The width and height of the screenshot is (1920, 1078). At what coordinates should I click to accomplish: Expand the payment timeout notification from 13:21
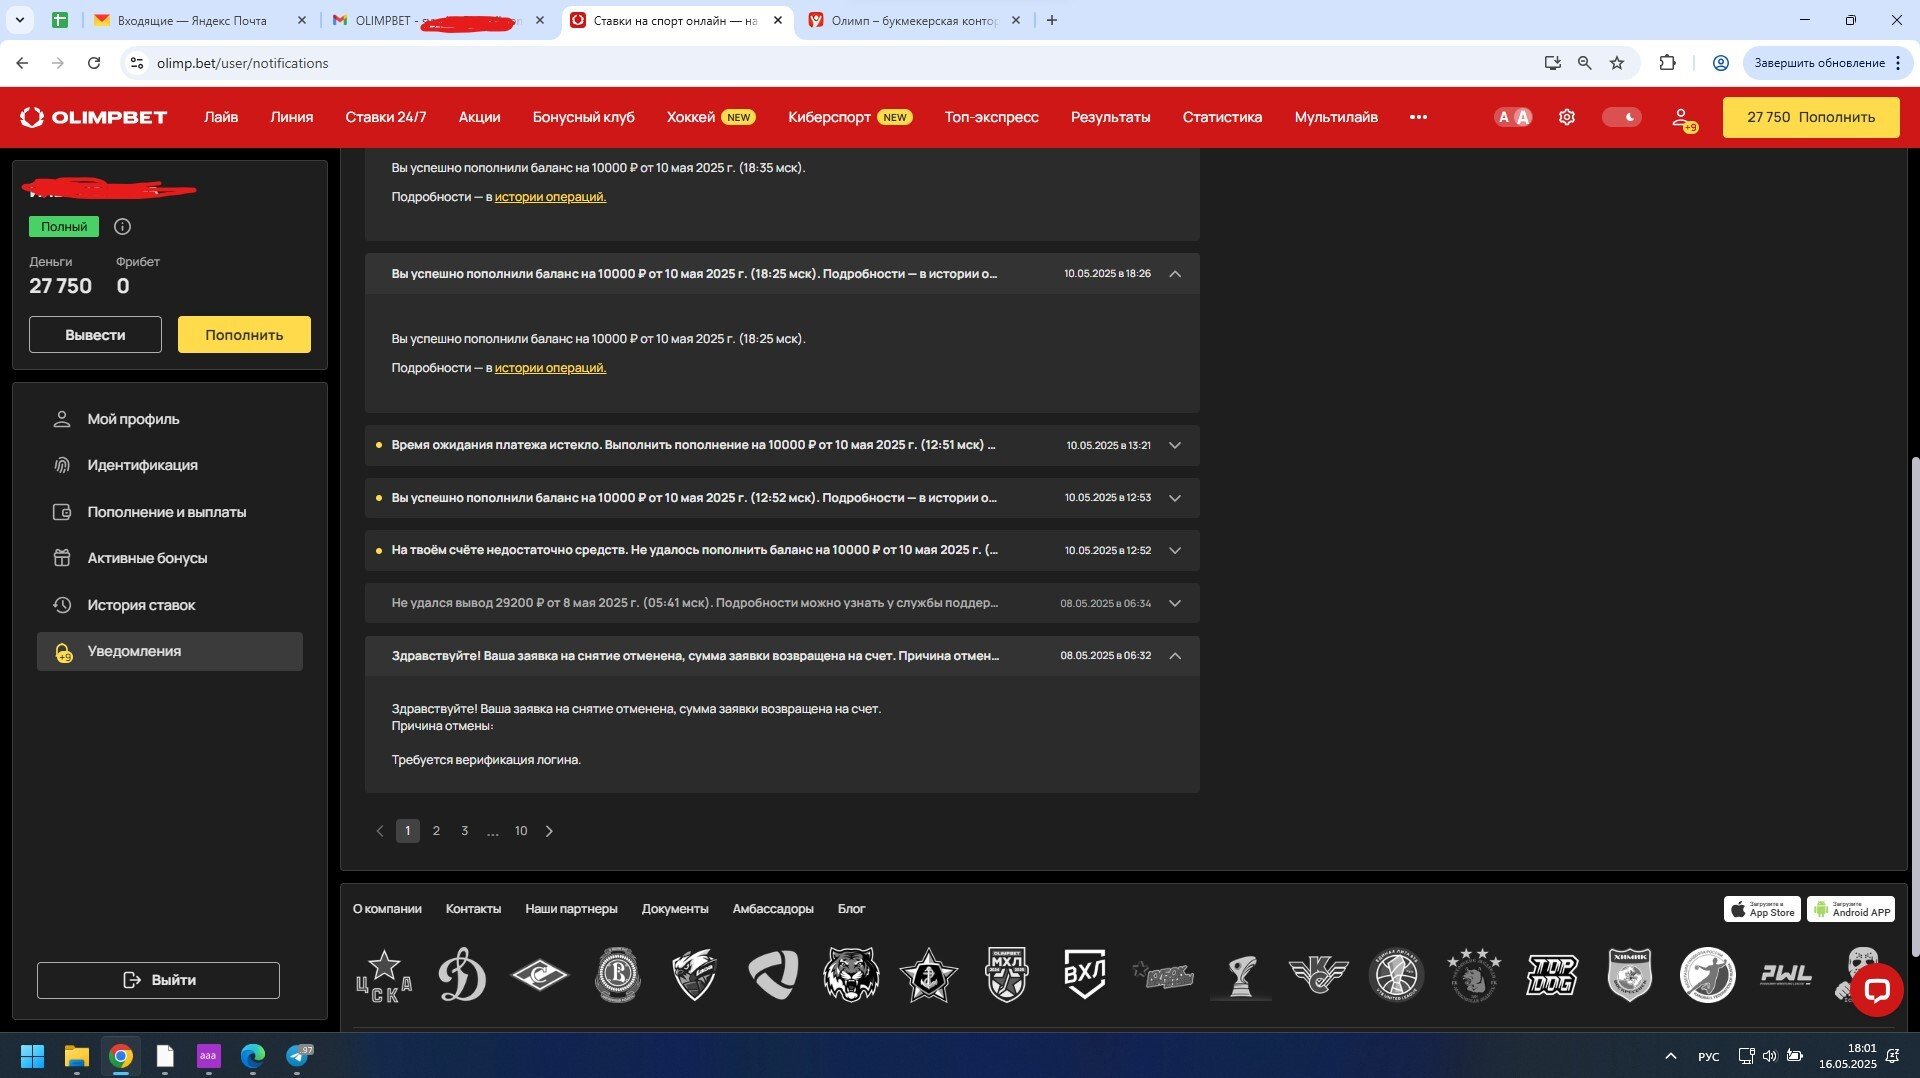click(x=1175, y=446)
